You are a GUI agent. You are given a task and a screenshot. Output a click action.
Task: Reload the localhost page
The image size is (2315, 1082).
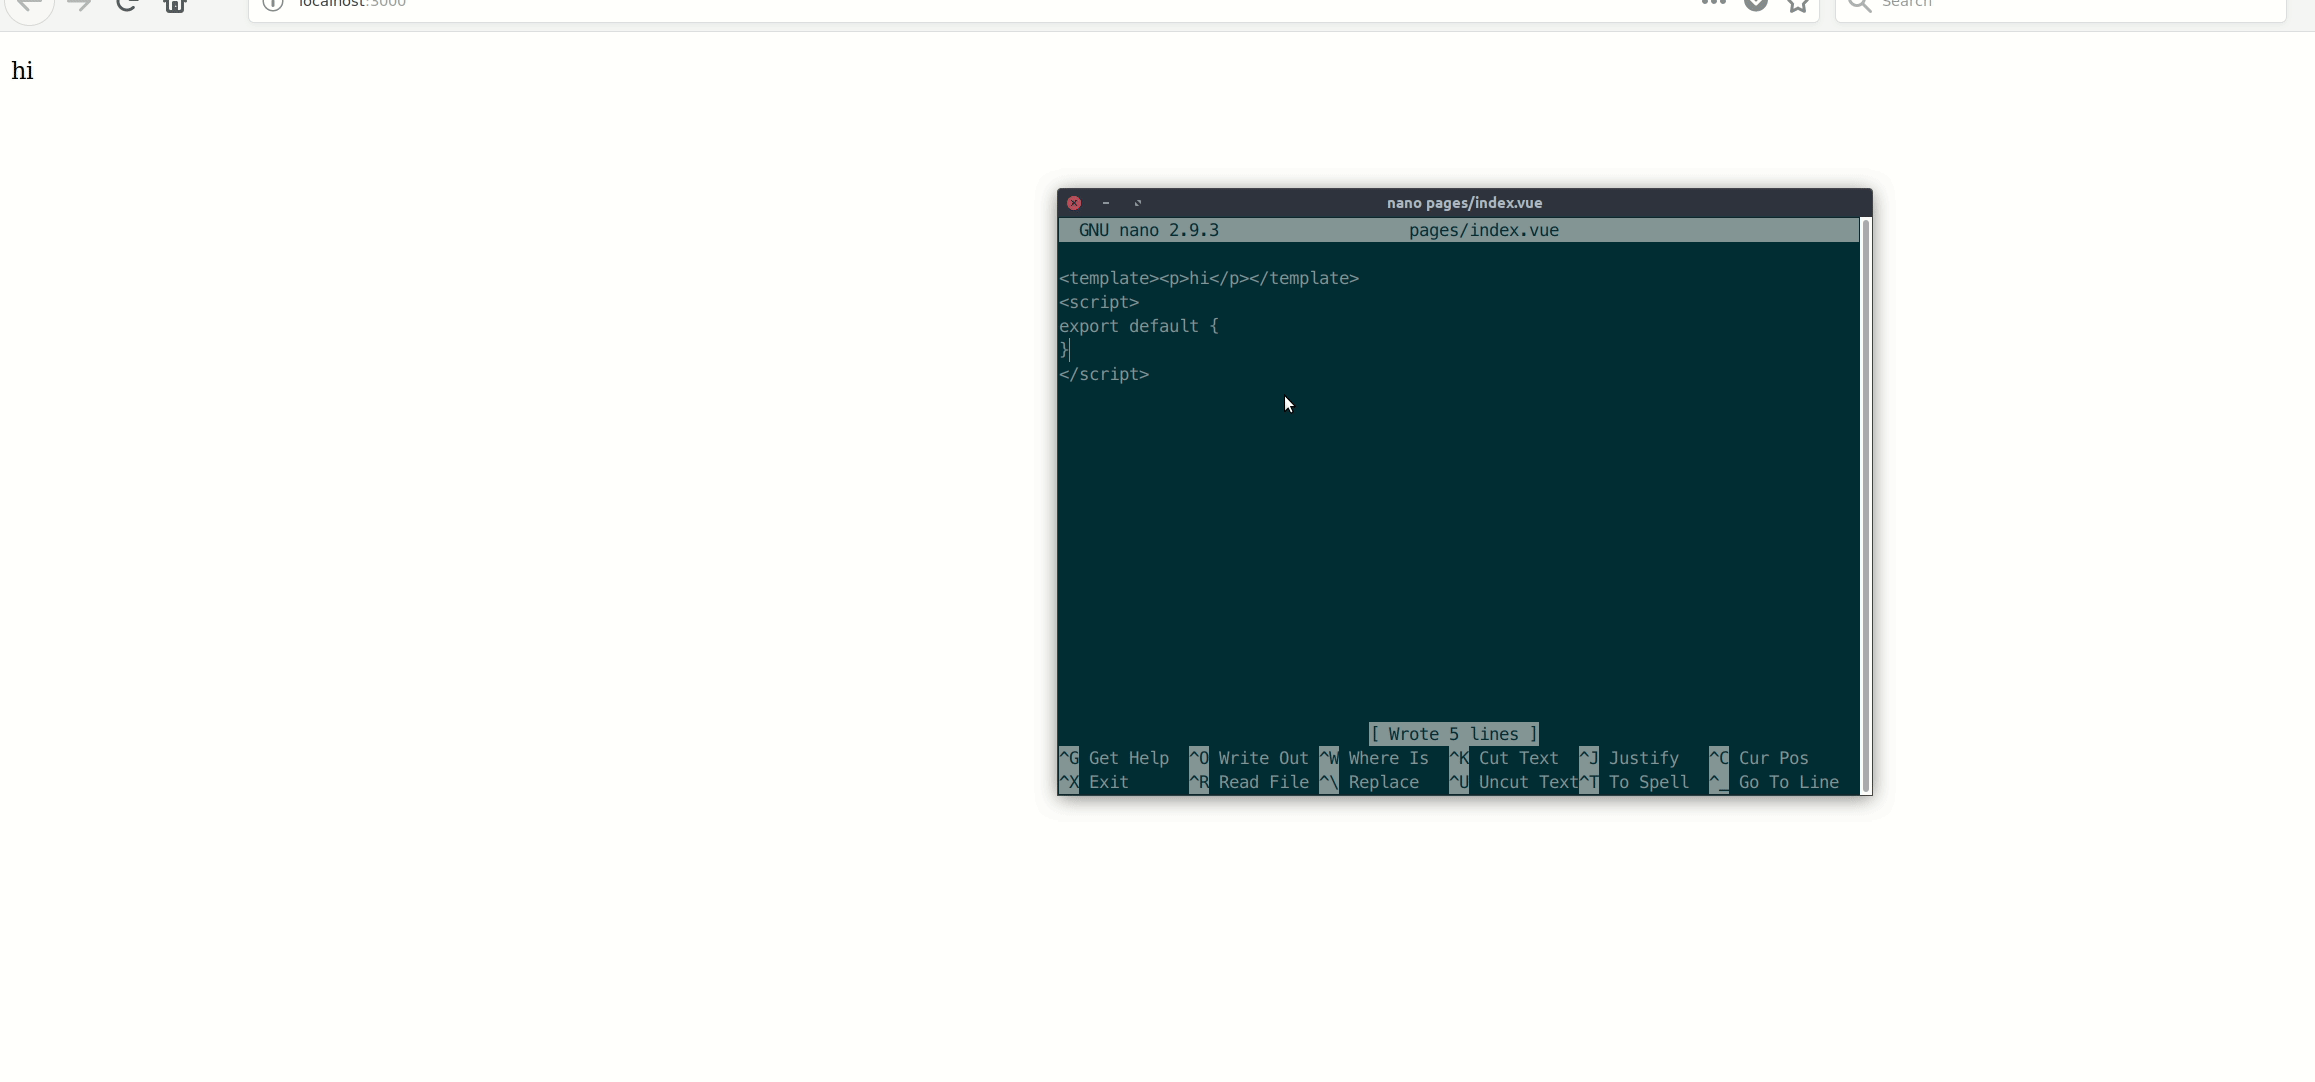127,5
